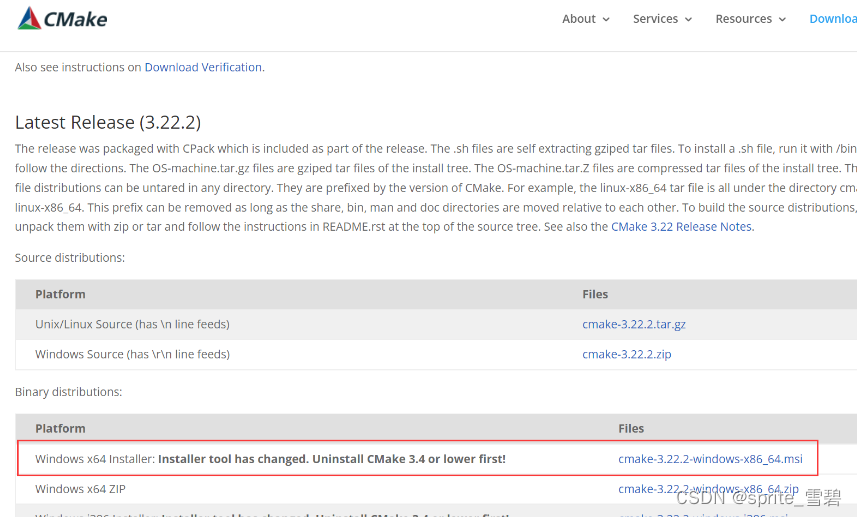Select the Binary distributions label
This screenshot has width=857, height=517.
tap(68, 392)
